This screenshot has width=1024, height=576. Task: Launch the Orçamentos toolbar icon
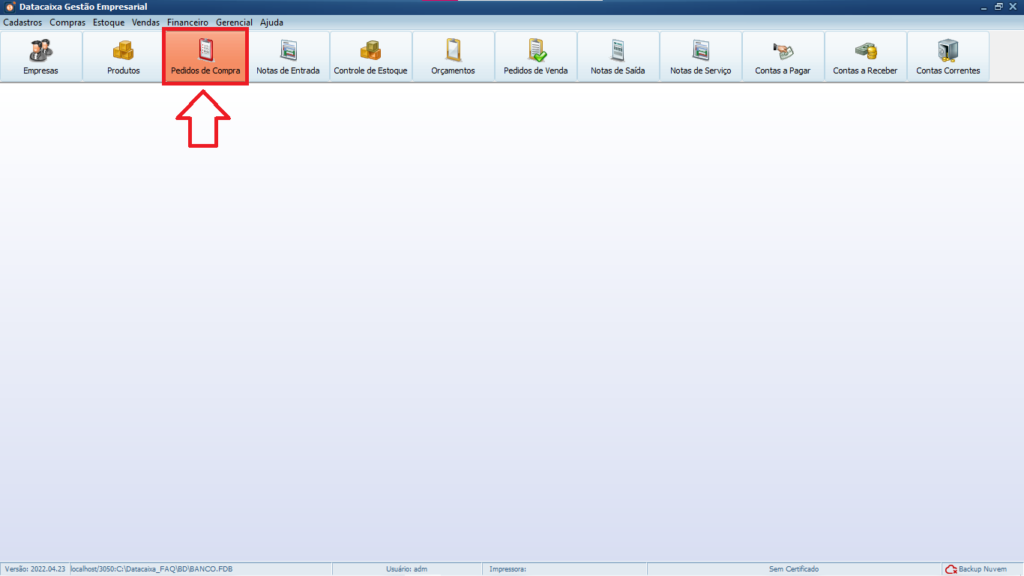[x=453, y=57]
